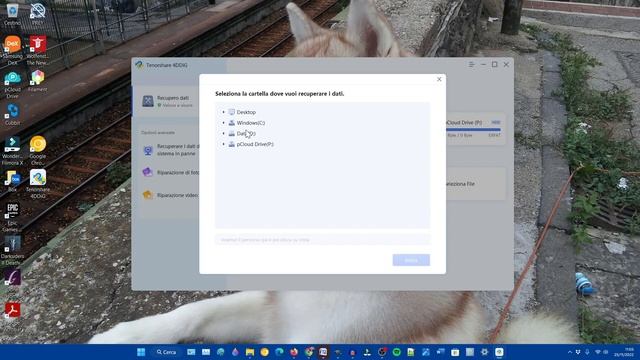Expand the Dati(D:) drive node arrow
The width and height of the screenshot is (640, 360).
[223, 133]
